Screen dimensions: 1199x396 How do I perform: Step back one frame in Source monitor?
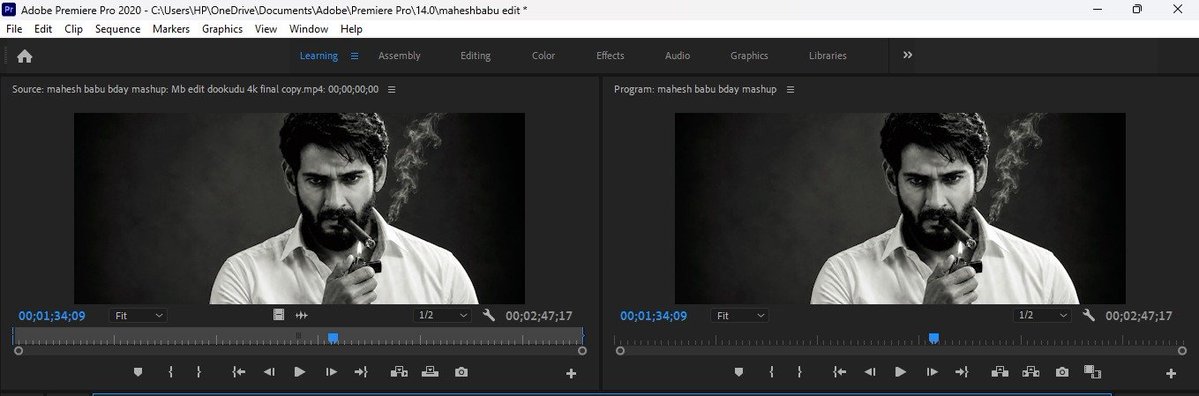[x=269, y=372]
